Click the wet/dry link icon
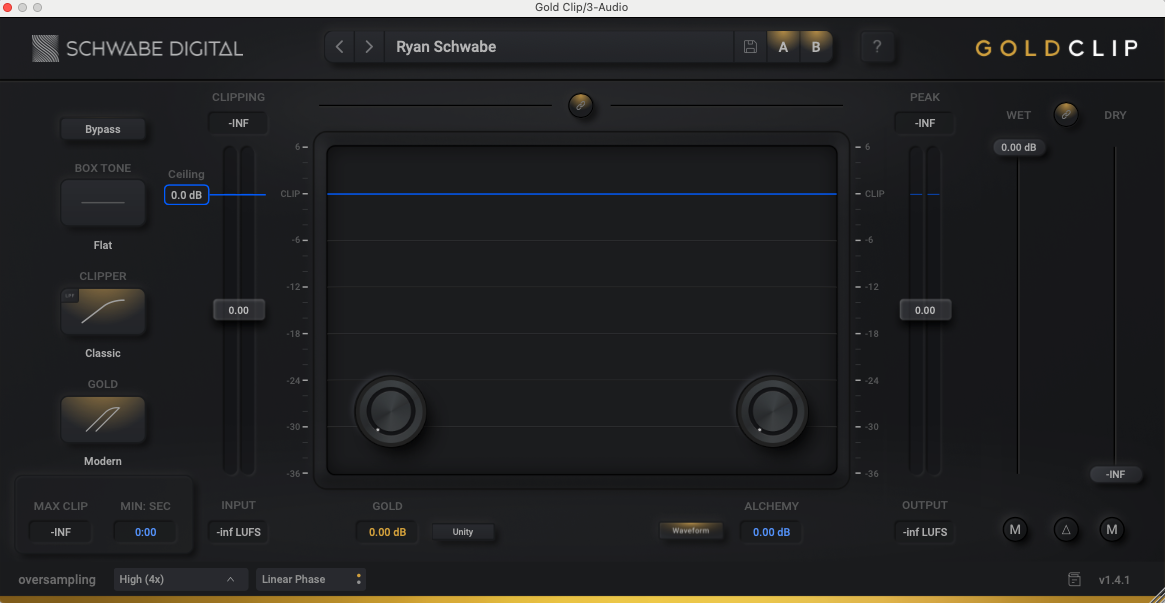Viewport: 1165px width, 603px height. [x=1067, y=115]
